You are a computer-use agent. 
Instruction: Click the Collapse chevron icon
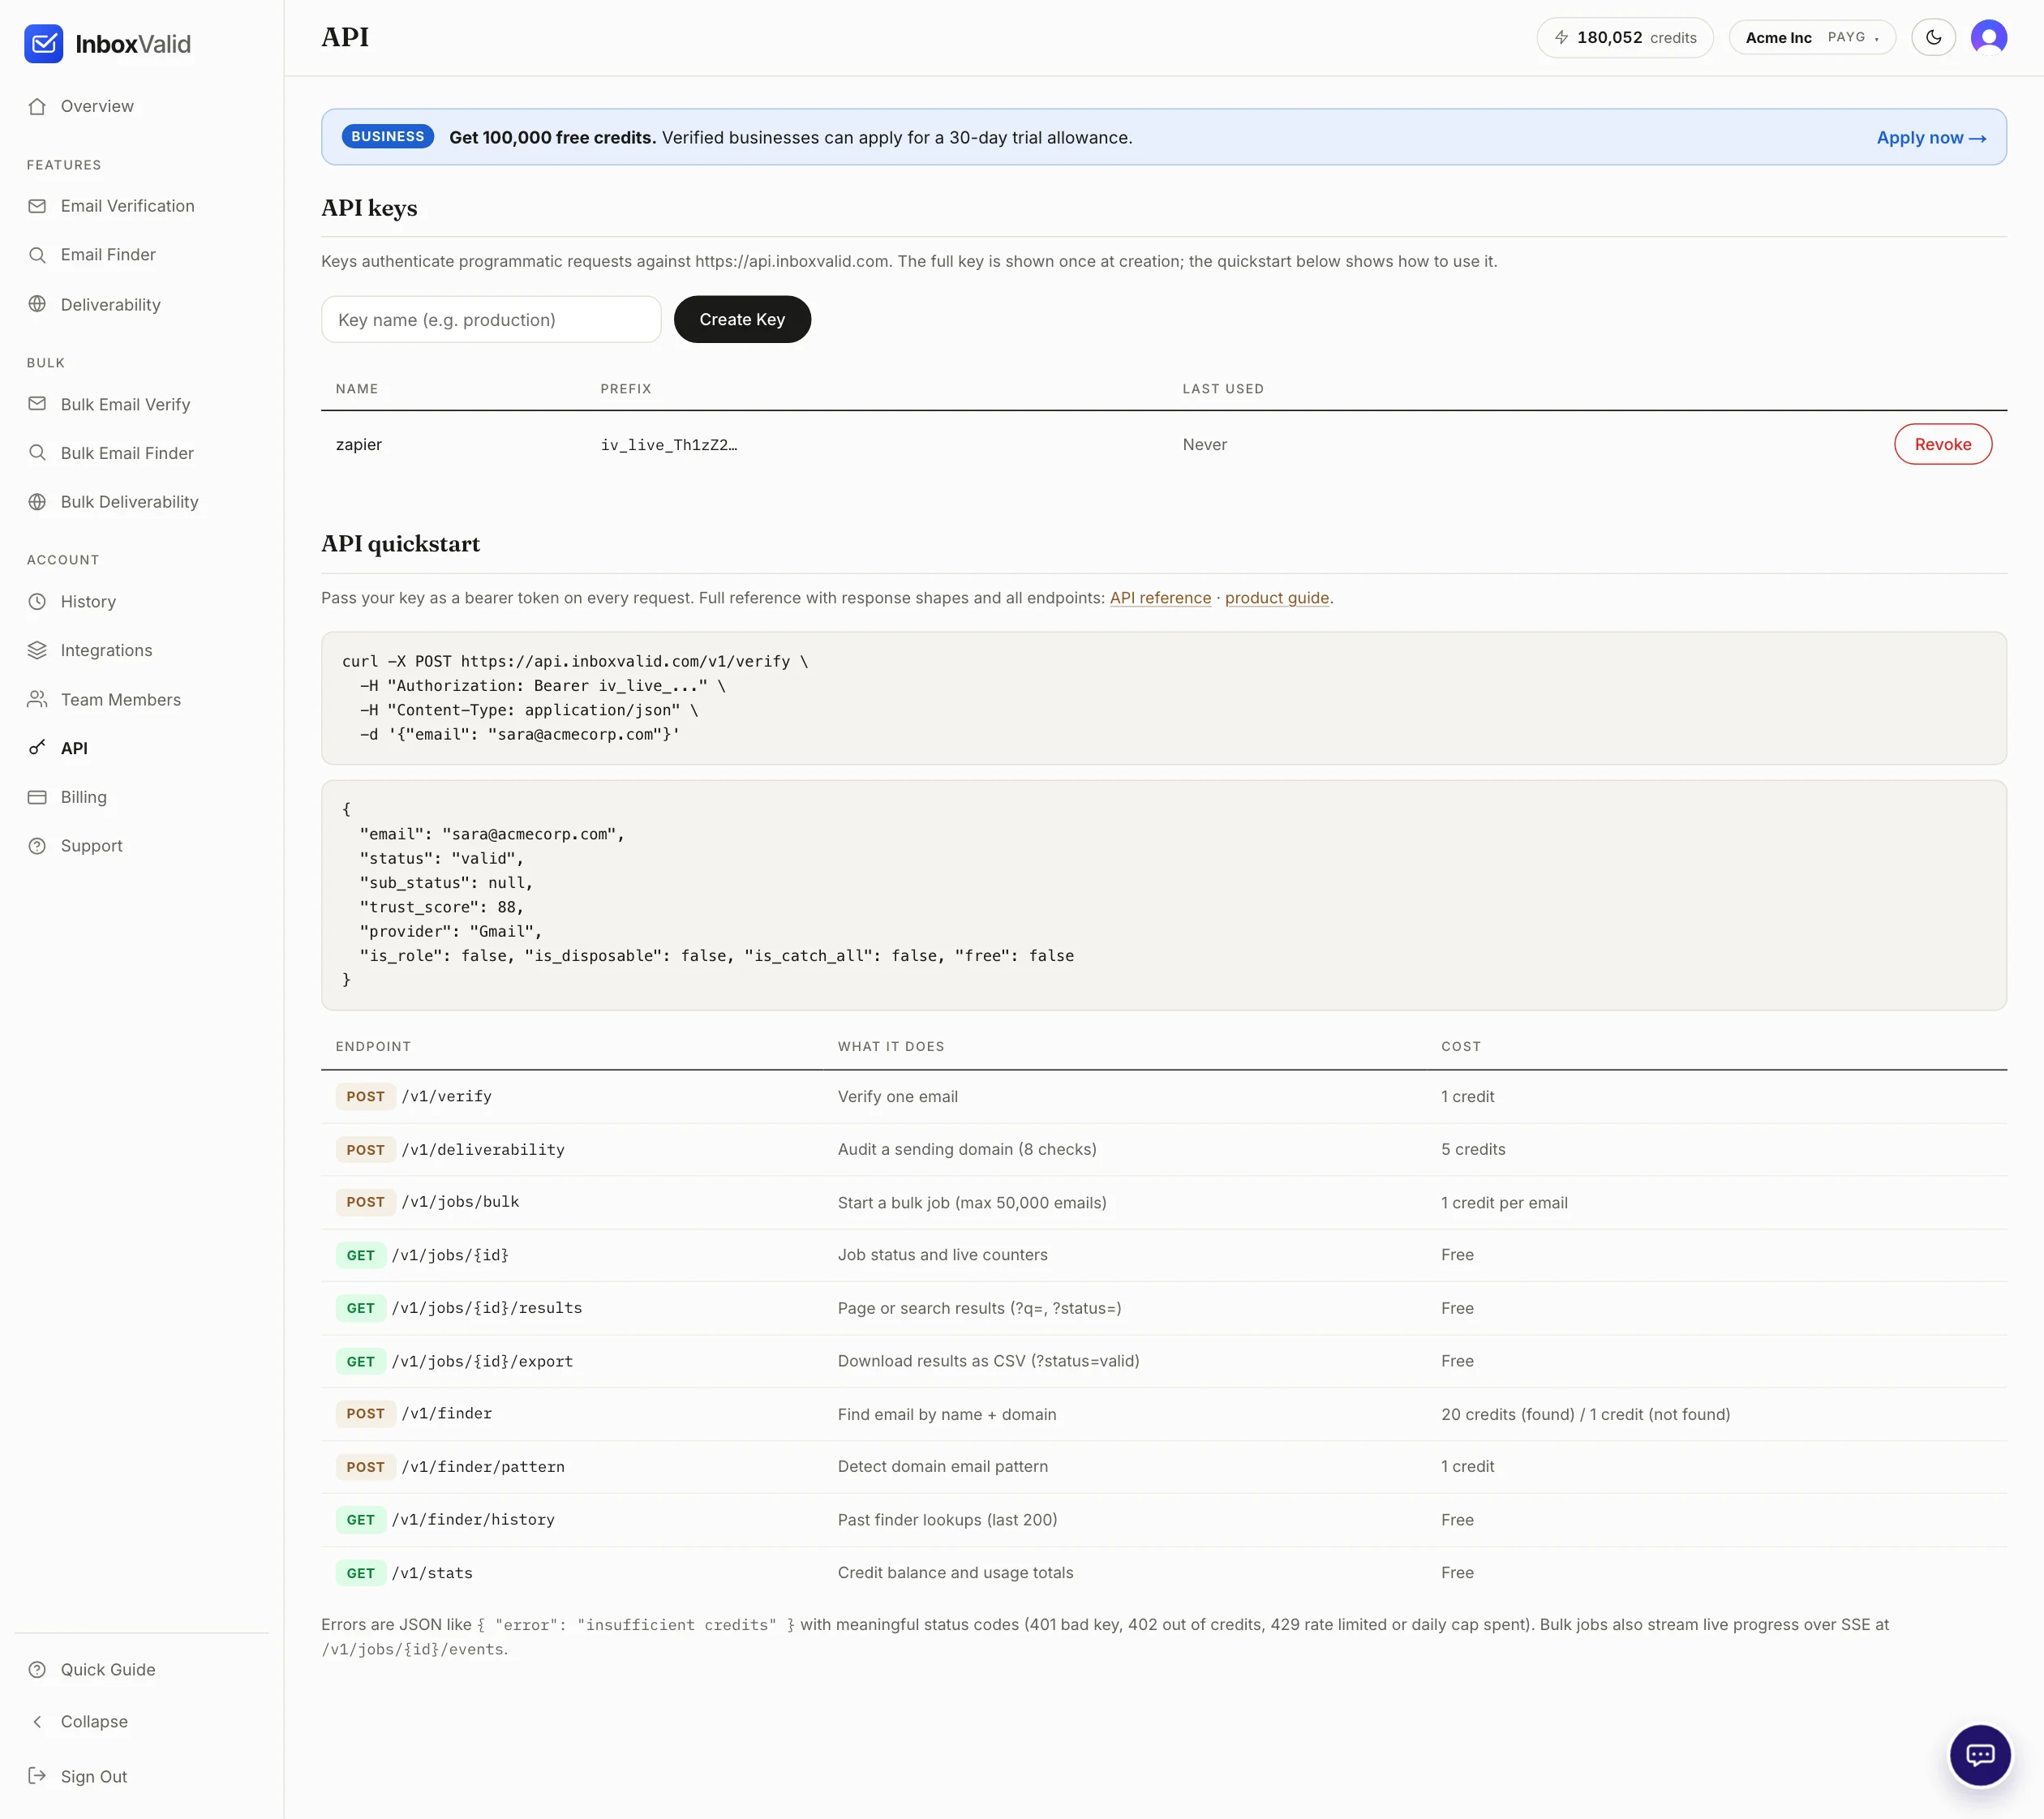pyautogui.click(x=37, y=1721)
